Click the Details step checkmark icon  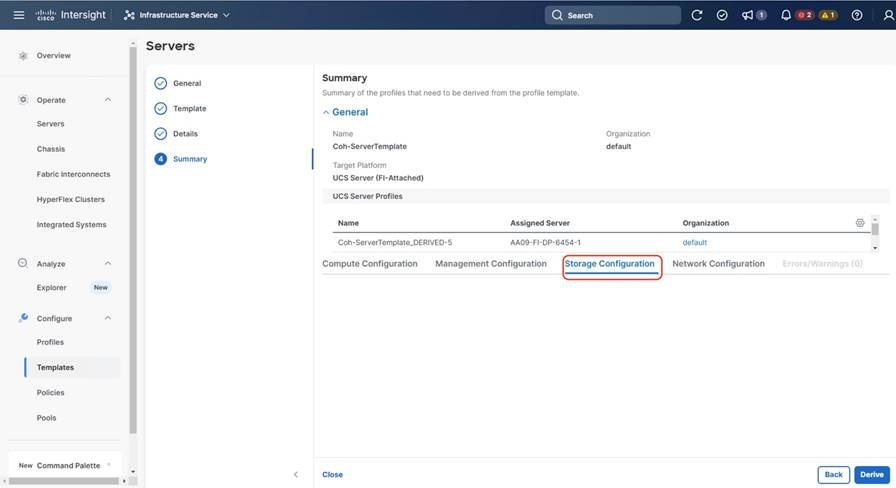(161, 133)
